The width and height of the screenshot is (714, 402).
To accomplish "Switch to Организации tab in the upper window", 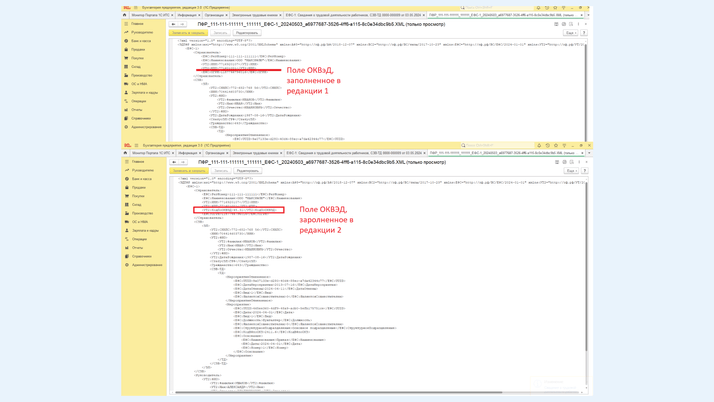I will (215, 15).
